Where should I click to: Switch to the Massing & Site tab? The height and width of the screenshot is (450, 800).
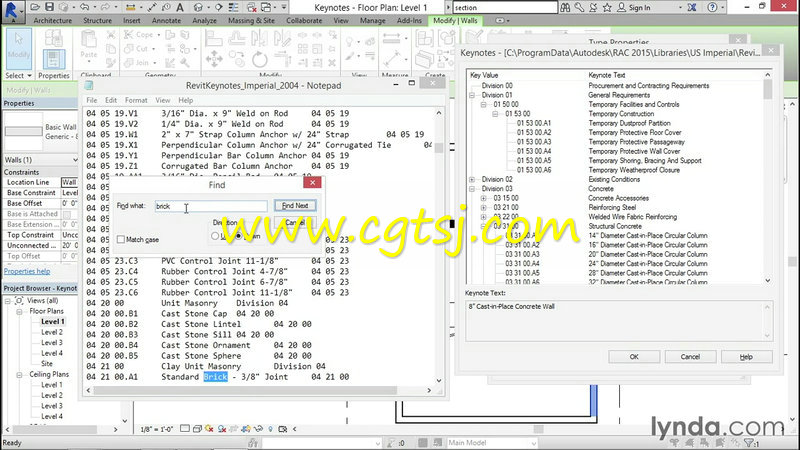[x=251, y=20]
